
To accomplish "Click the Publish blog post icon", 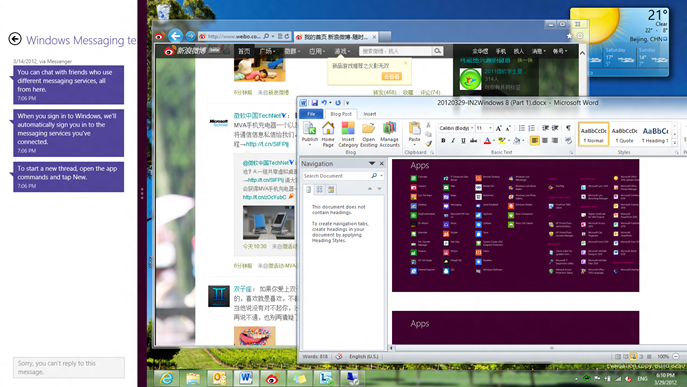I will [x=310, y=134].
